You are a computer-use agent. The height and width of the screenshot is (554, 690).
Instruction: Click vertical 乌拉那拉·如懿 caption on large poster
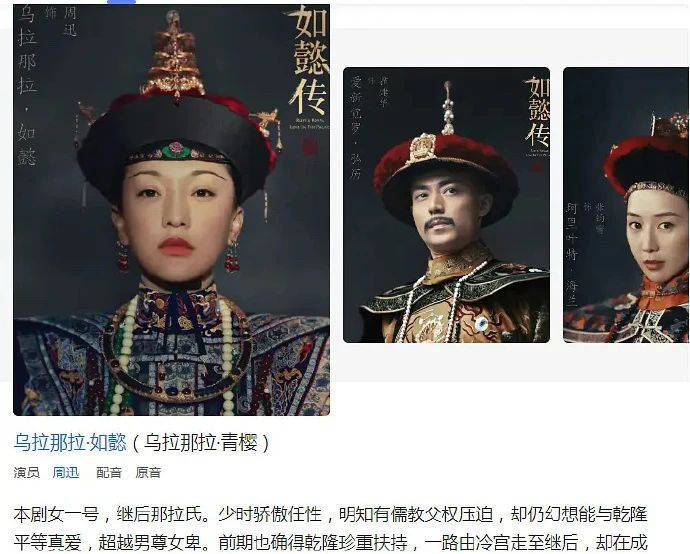click(x=27, y=87)
